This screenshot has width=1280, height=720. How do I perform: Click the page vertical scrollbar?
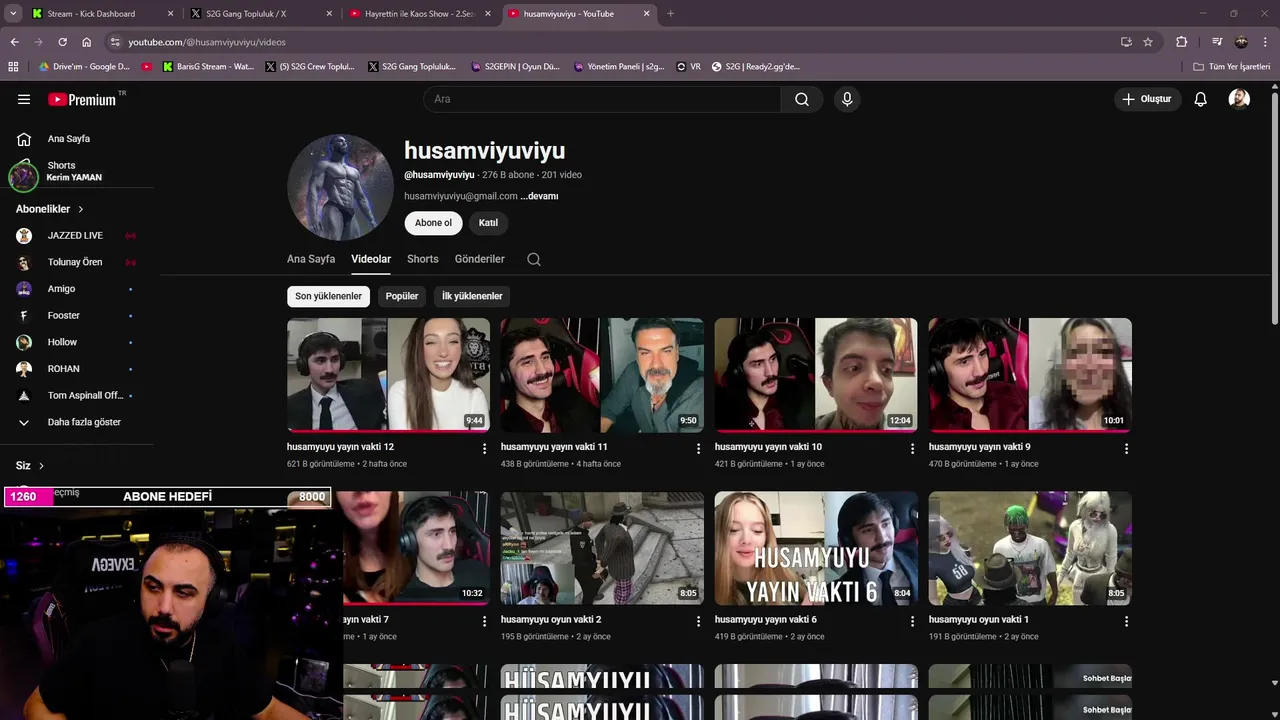(x=1274, y=210)
